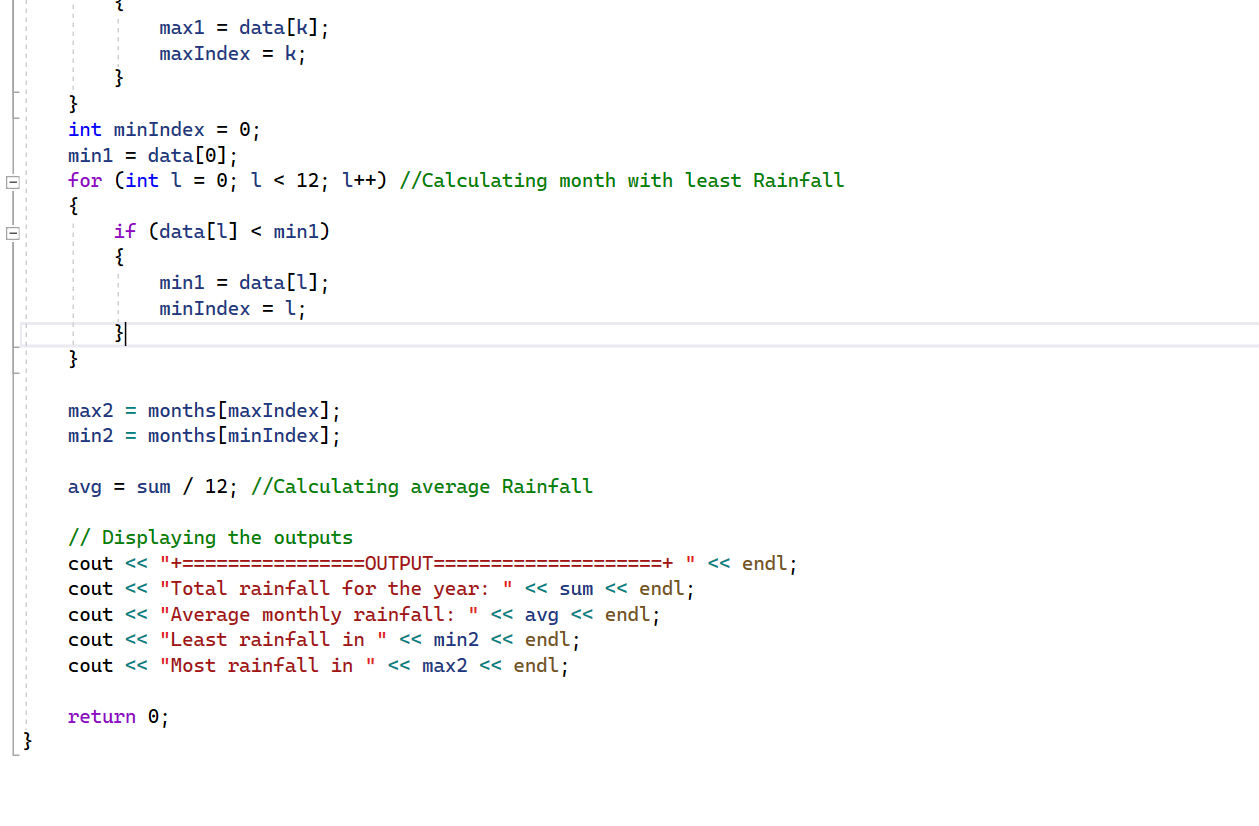Click 'max2' in the Most rainfall cout line
The width and height of the screenshot is (1259, 826).
pos(445,666)
